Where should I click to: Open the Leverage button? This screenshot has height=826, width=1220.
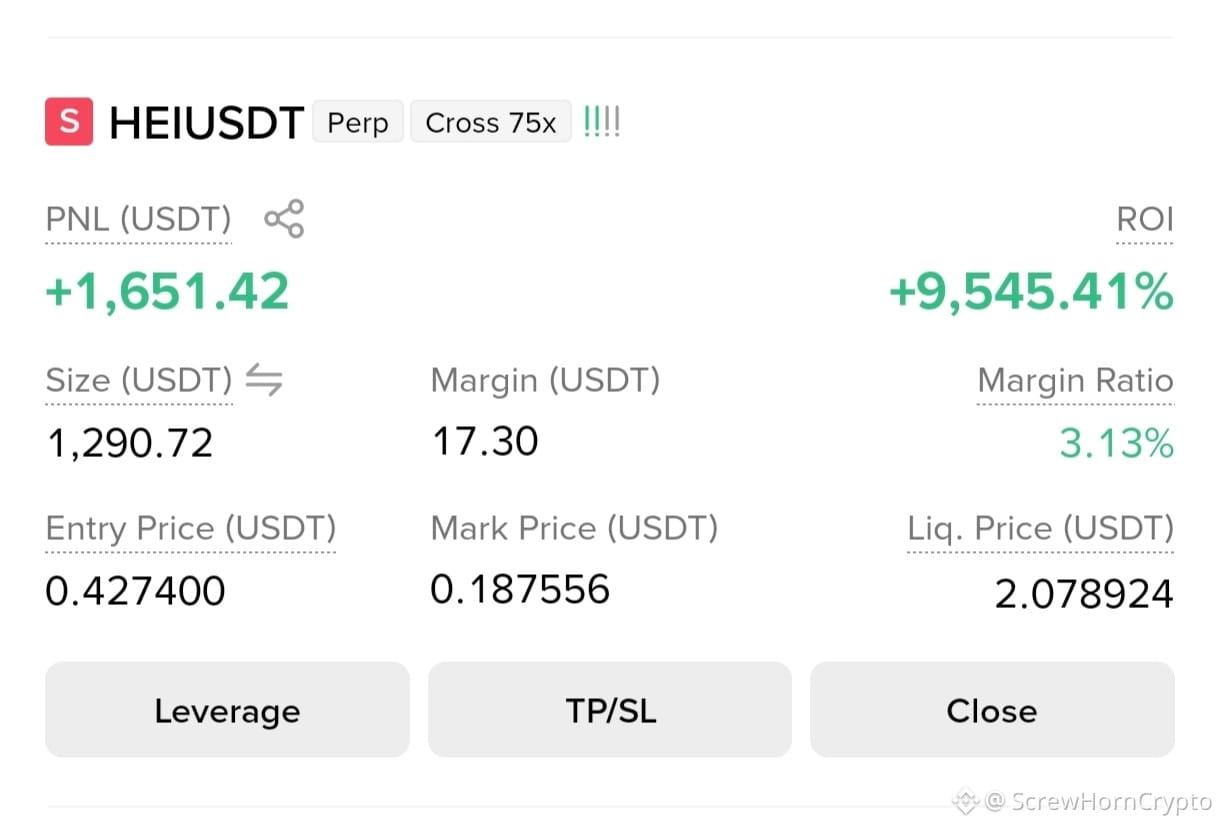click(x=227, y=710)
